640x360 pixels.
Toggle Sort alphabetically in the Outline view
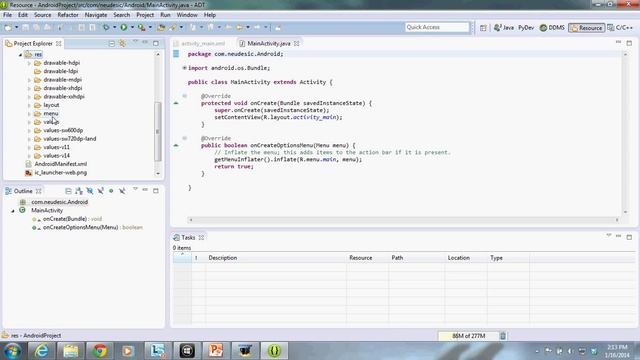79,191
